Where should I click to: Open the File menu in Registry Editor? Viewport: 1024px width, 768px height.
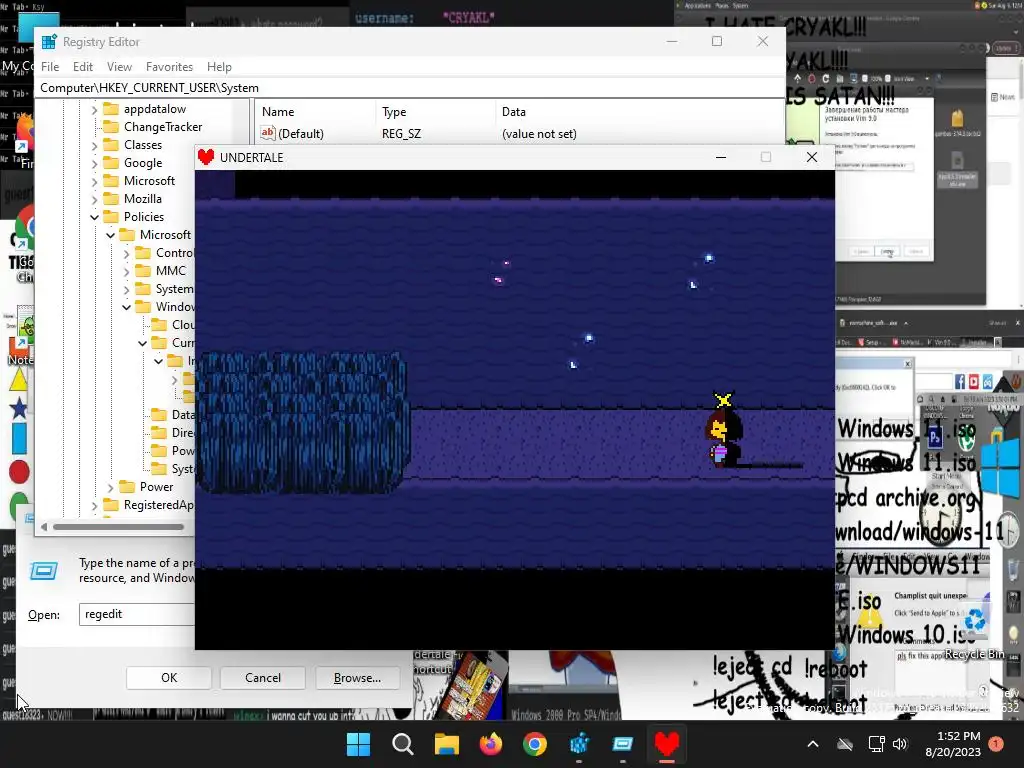pyautogui.click(x=50, y=67)
